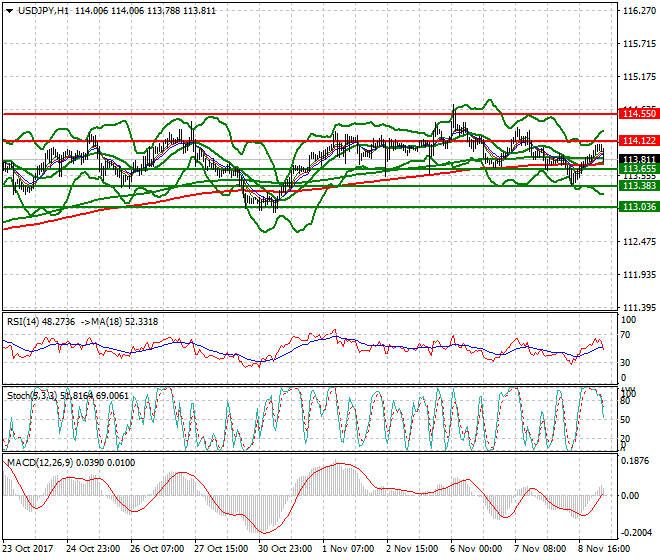Select the red 114.550 price level tag
This screenshot has width=660, height=560.
638,114
